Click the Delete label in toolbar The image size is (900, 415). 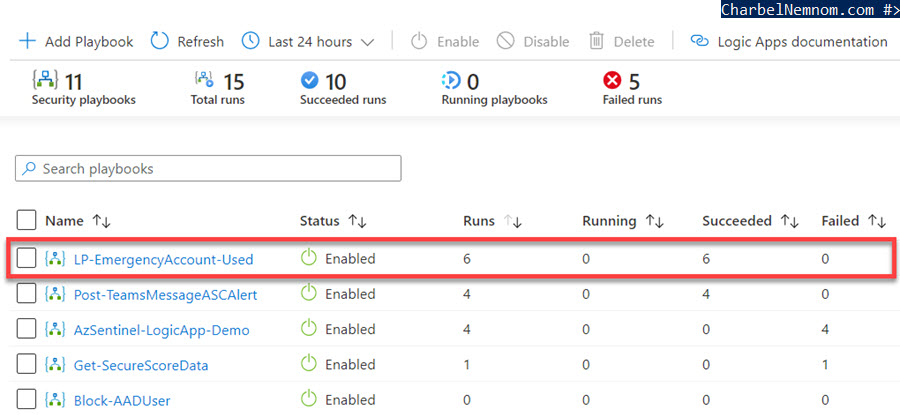pos(634,42)
